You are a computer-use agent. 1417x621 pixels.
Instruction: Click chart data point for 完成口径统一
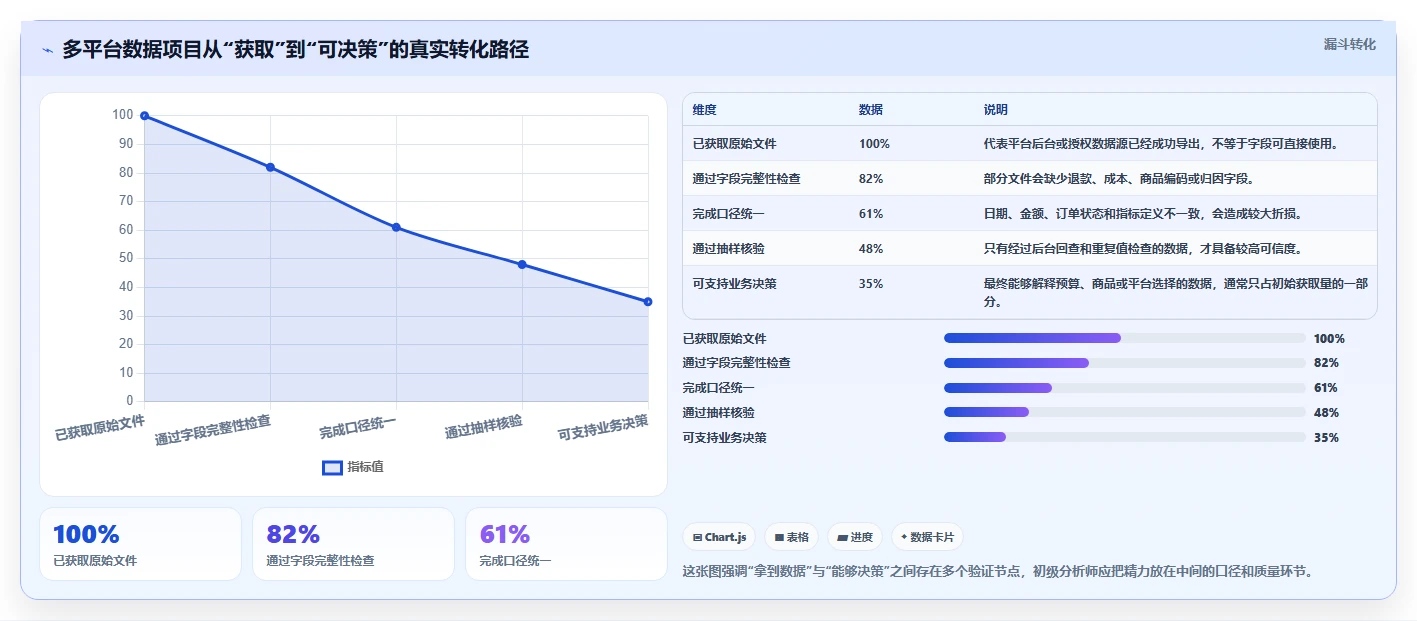coord(396,227)
